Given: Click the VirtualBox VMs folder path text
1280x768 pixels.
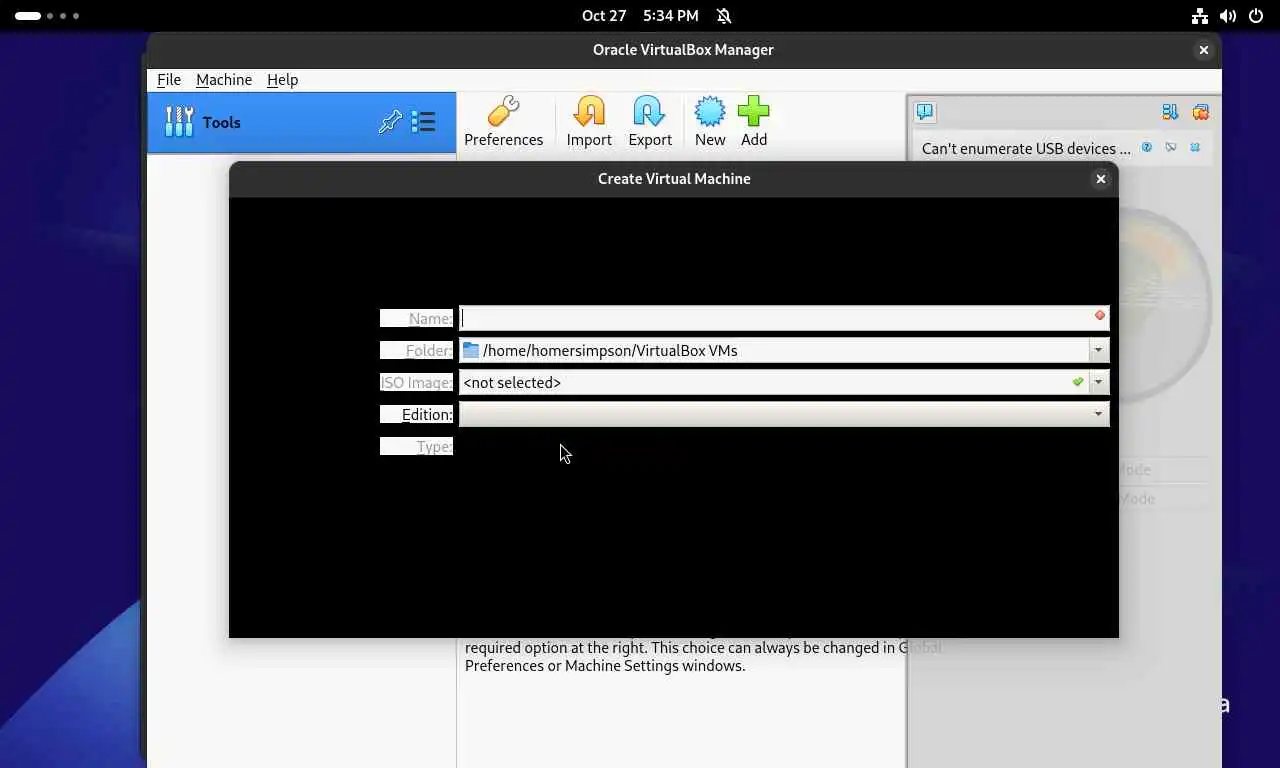Looking at the screenshot, I should (x=610, y=350).
